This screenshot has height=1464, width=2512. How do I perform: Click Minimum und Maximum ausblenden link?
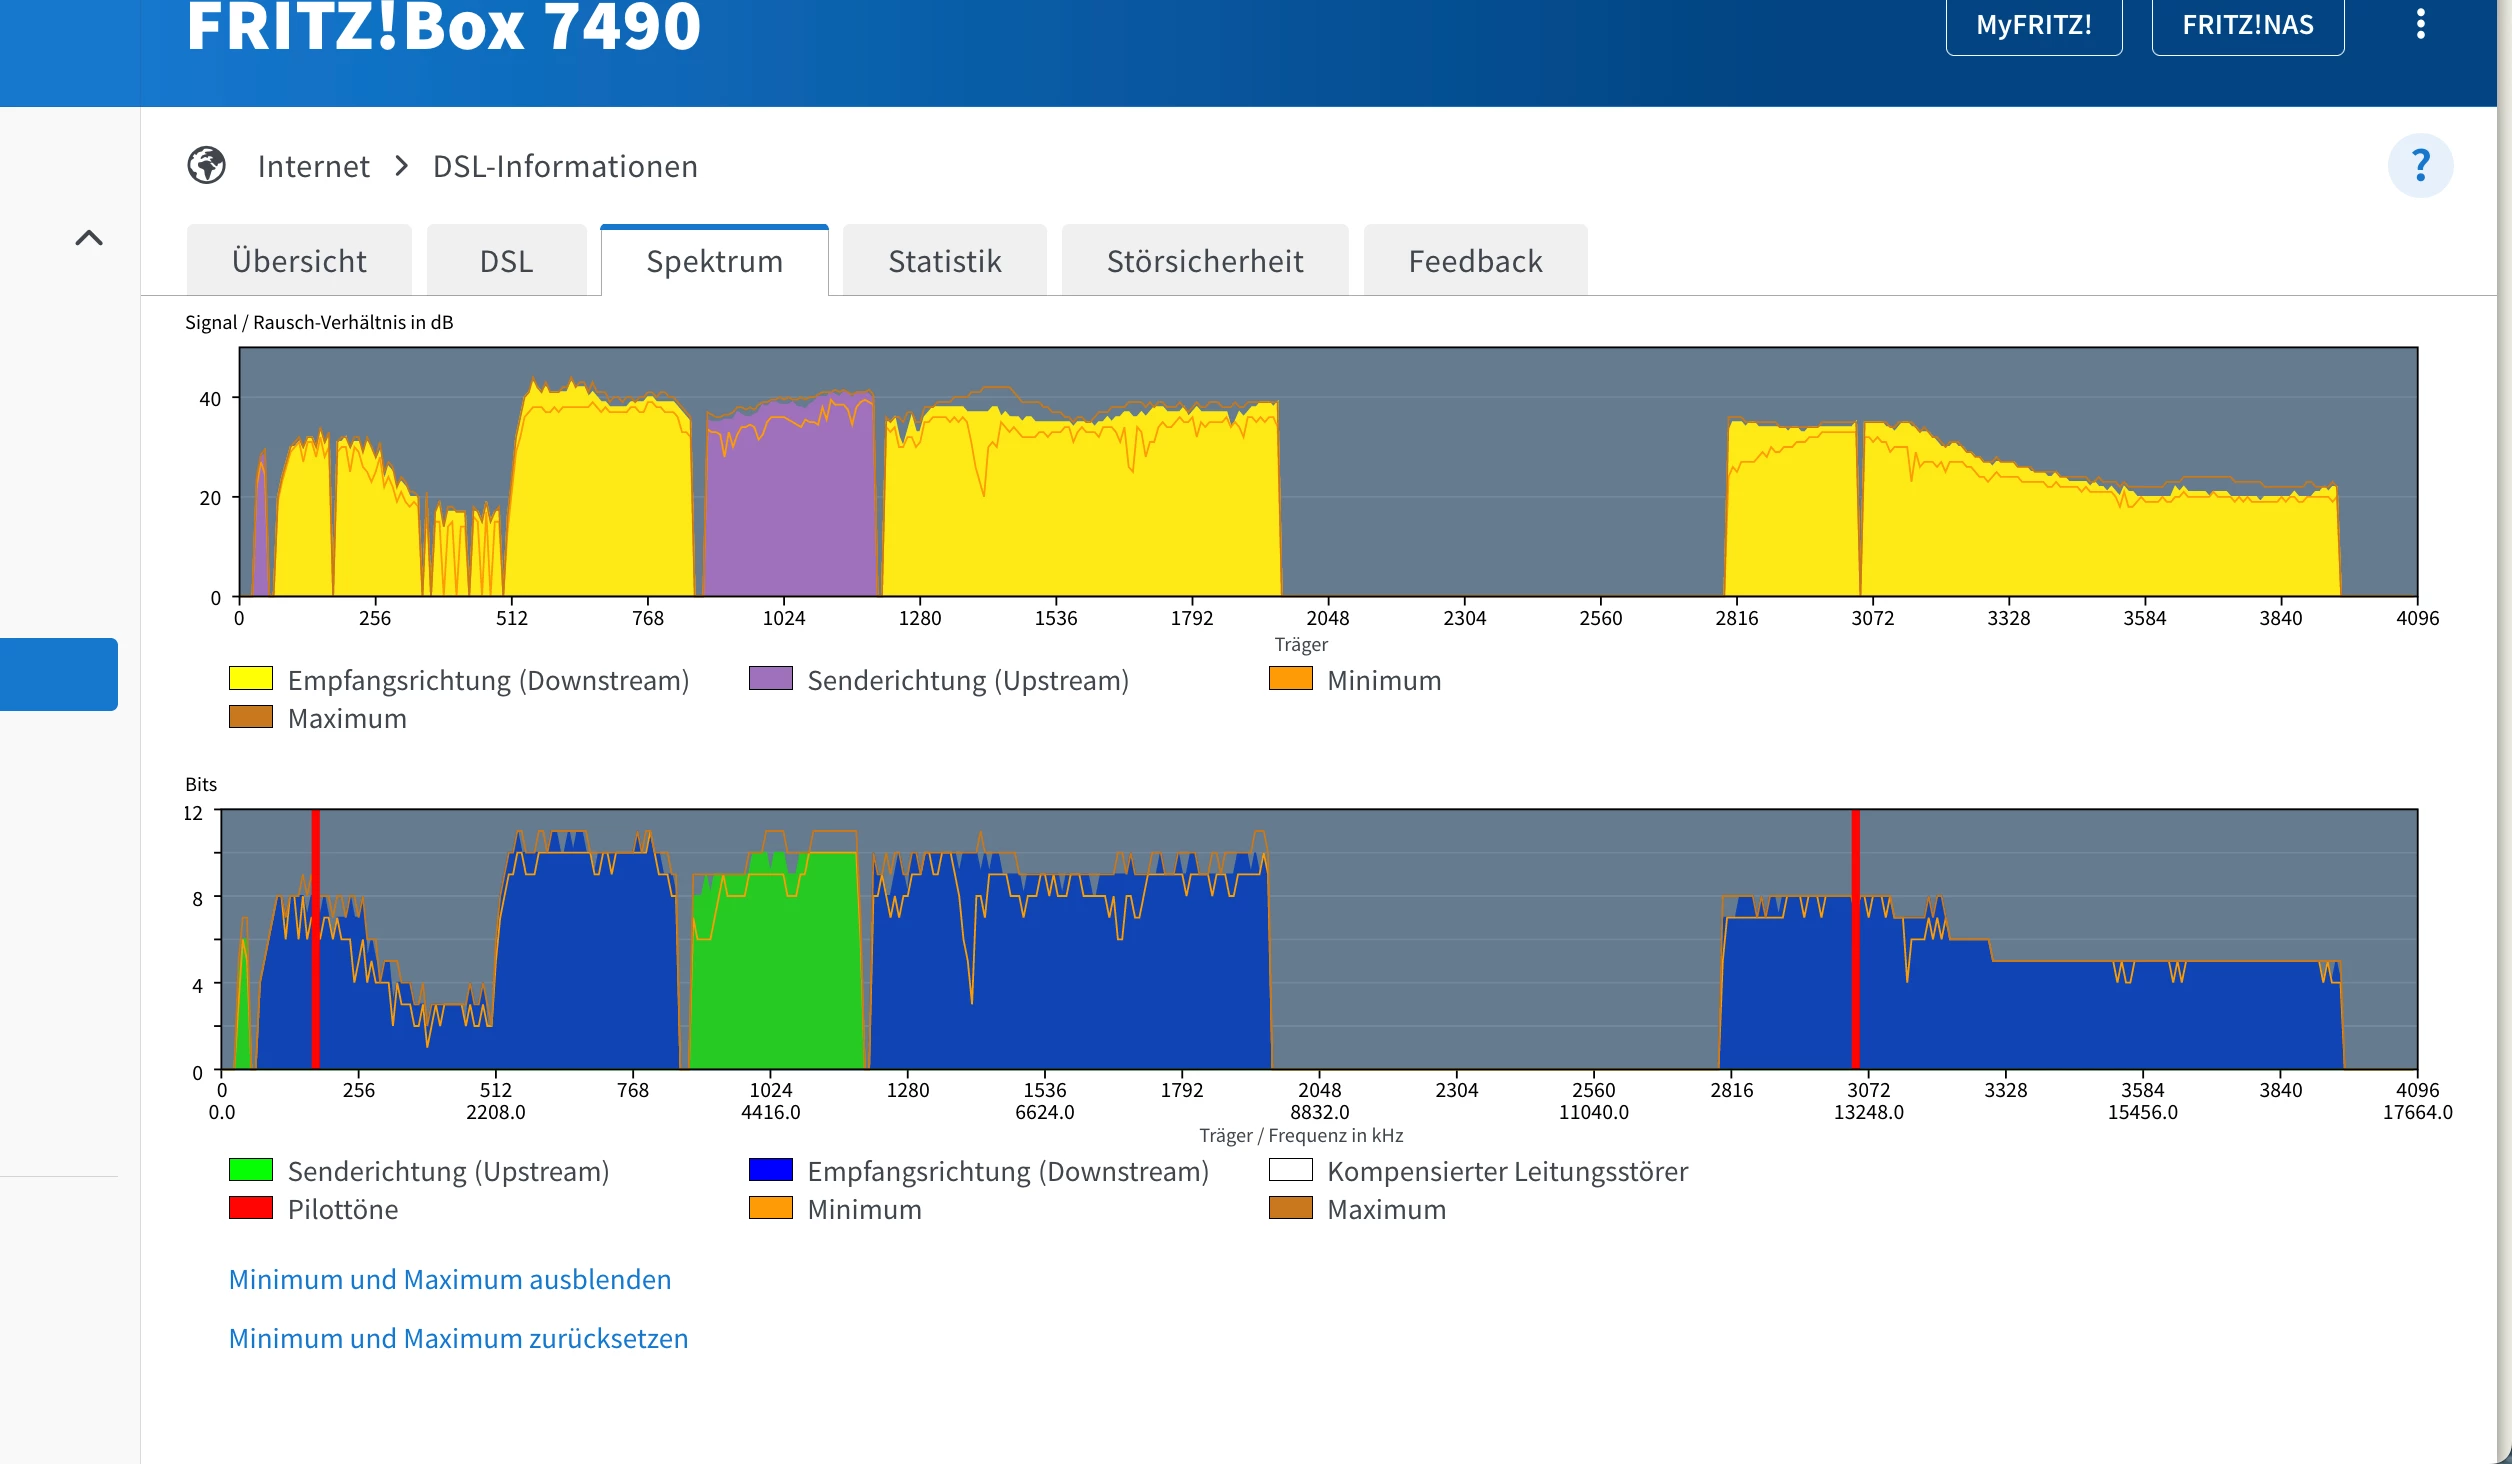pos(450,1279)
